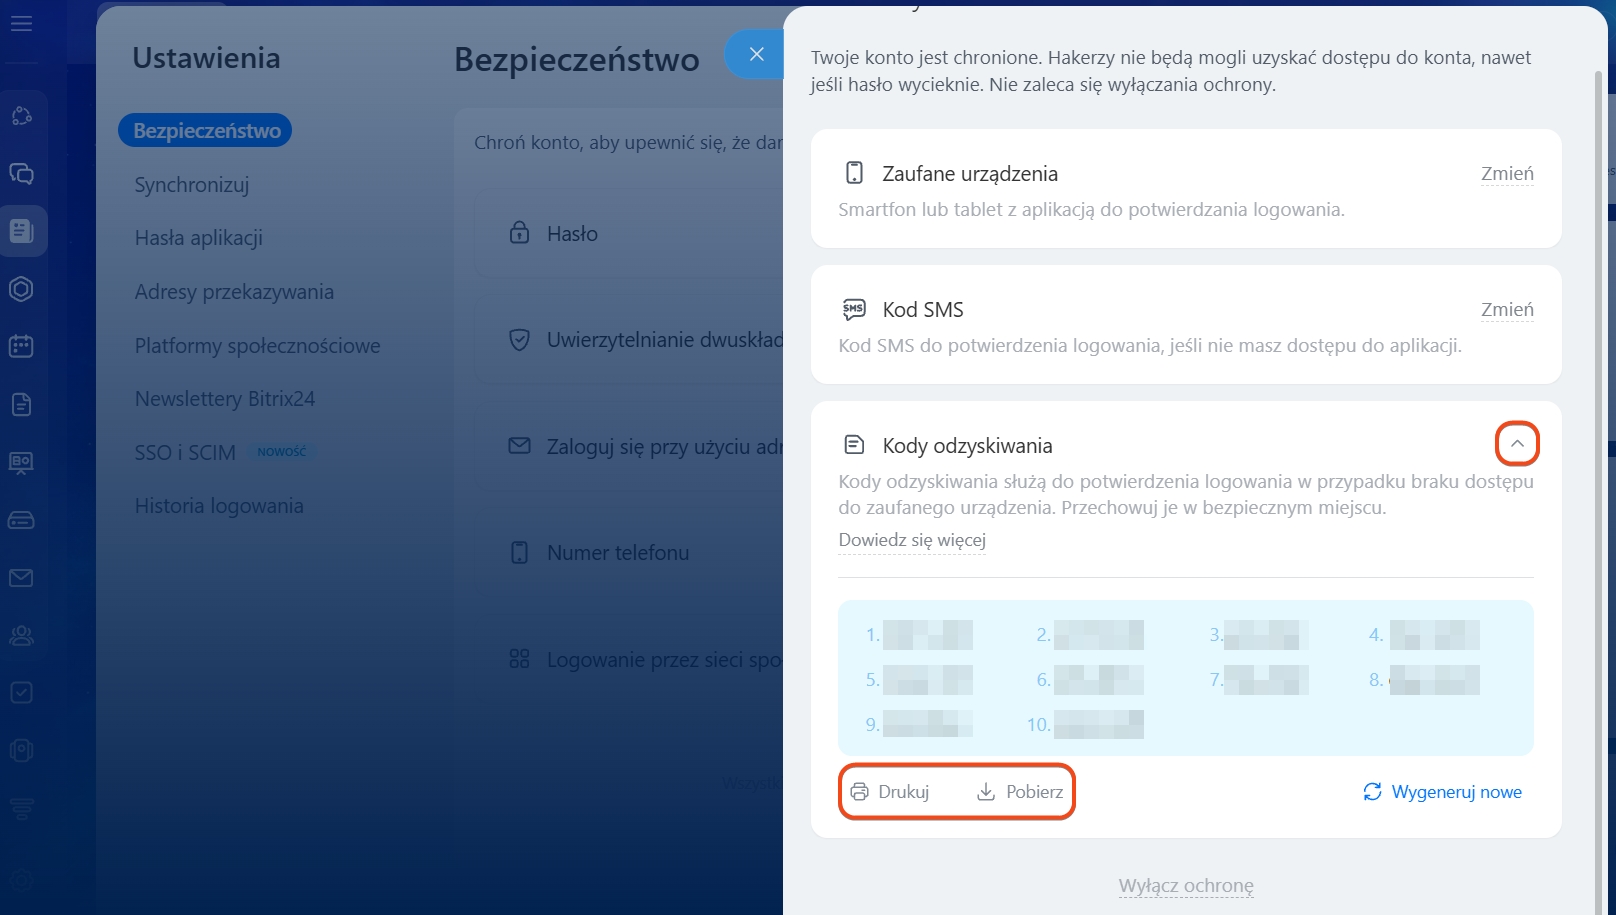
Task: Print recovery codes with Drukuj
Action: point(890,792)
